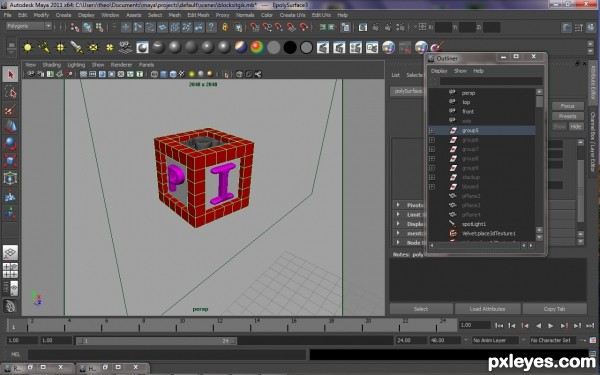The image size is (600, 375).
Task: Open the Create UVs menu
Action: coord(292,15)
